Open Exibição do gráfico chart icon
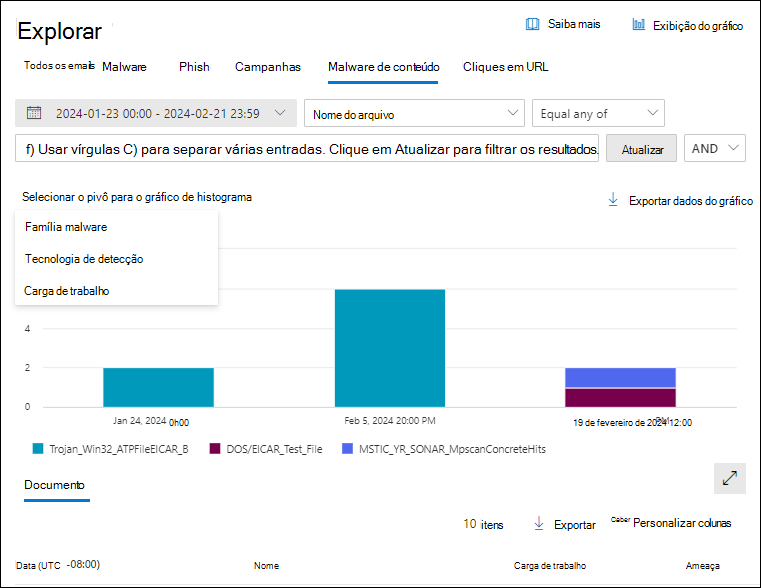 638,25
